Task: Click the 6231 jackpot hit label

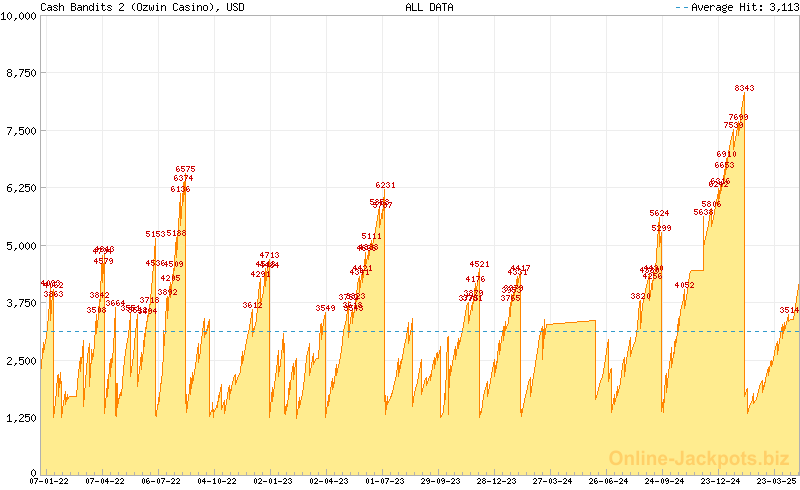Action: click(x=385, y=185)
